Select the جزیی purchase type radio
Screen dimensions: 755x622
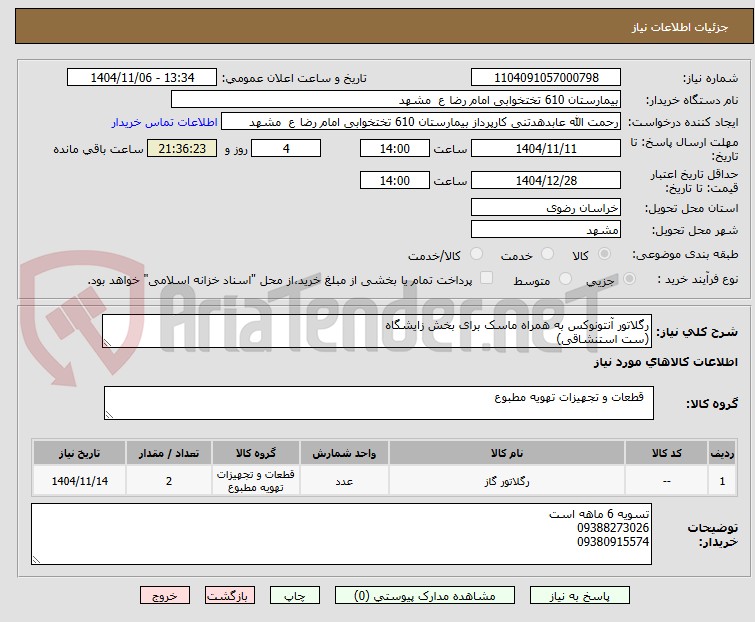[x=629, y=279]
